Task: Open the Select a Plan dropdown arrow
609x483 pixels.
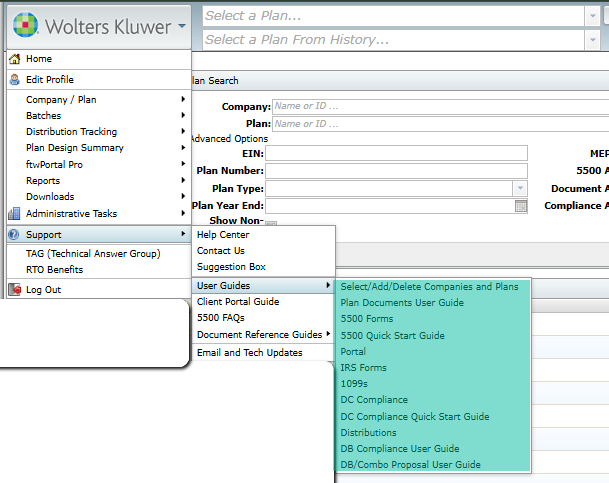Action: click(x=592, y=16)
